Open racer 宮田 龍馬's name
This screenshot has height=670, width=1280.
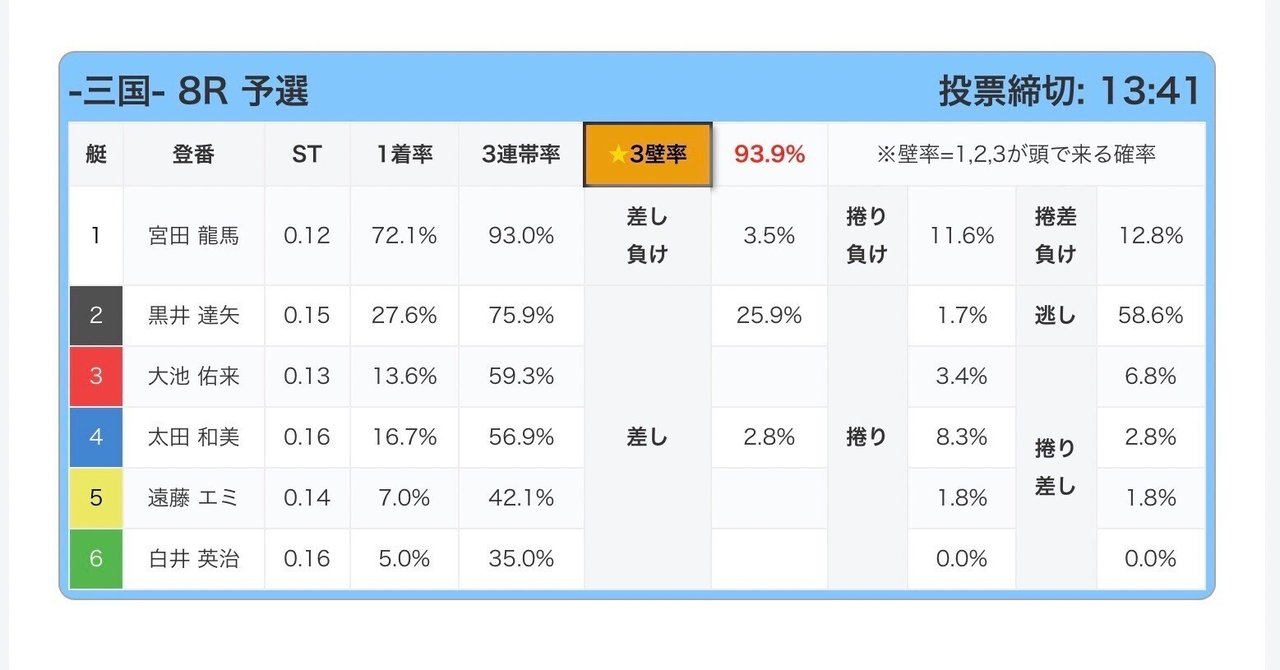point(193,236)
